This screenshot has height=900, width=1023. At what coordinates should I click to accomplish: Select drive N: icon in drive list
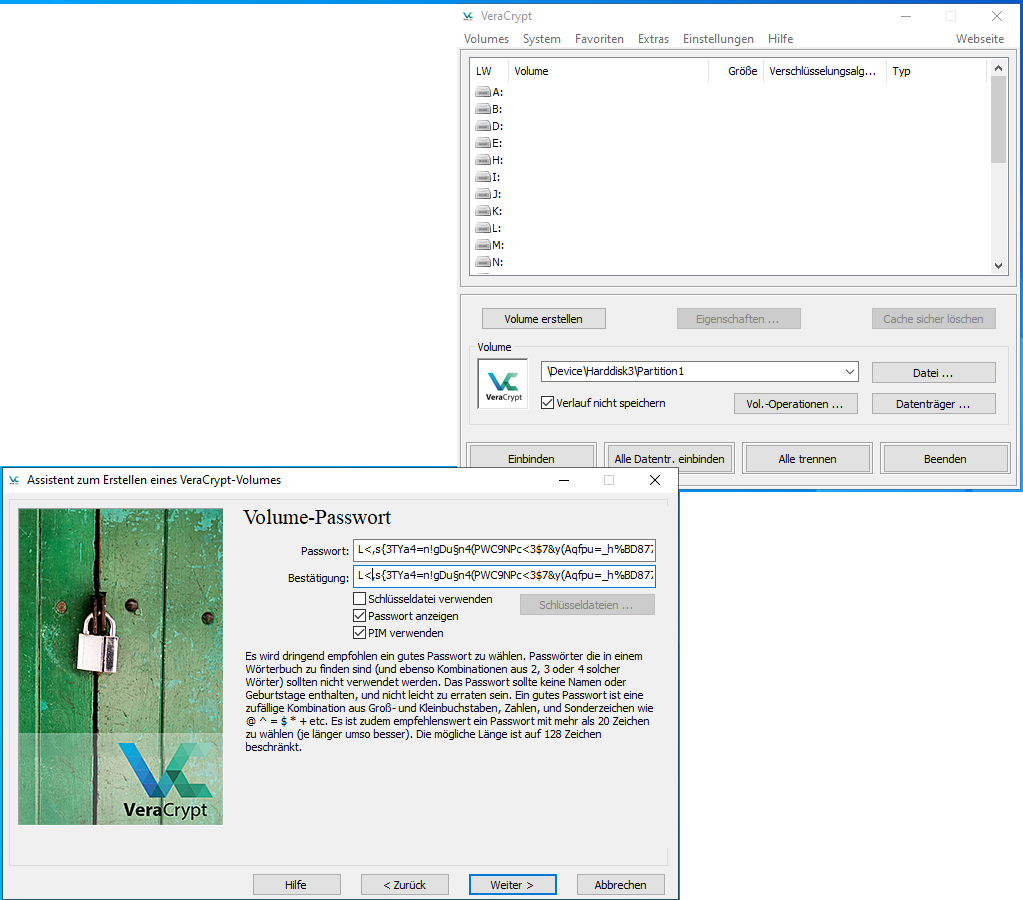pos(483,262)
